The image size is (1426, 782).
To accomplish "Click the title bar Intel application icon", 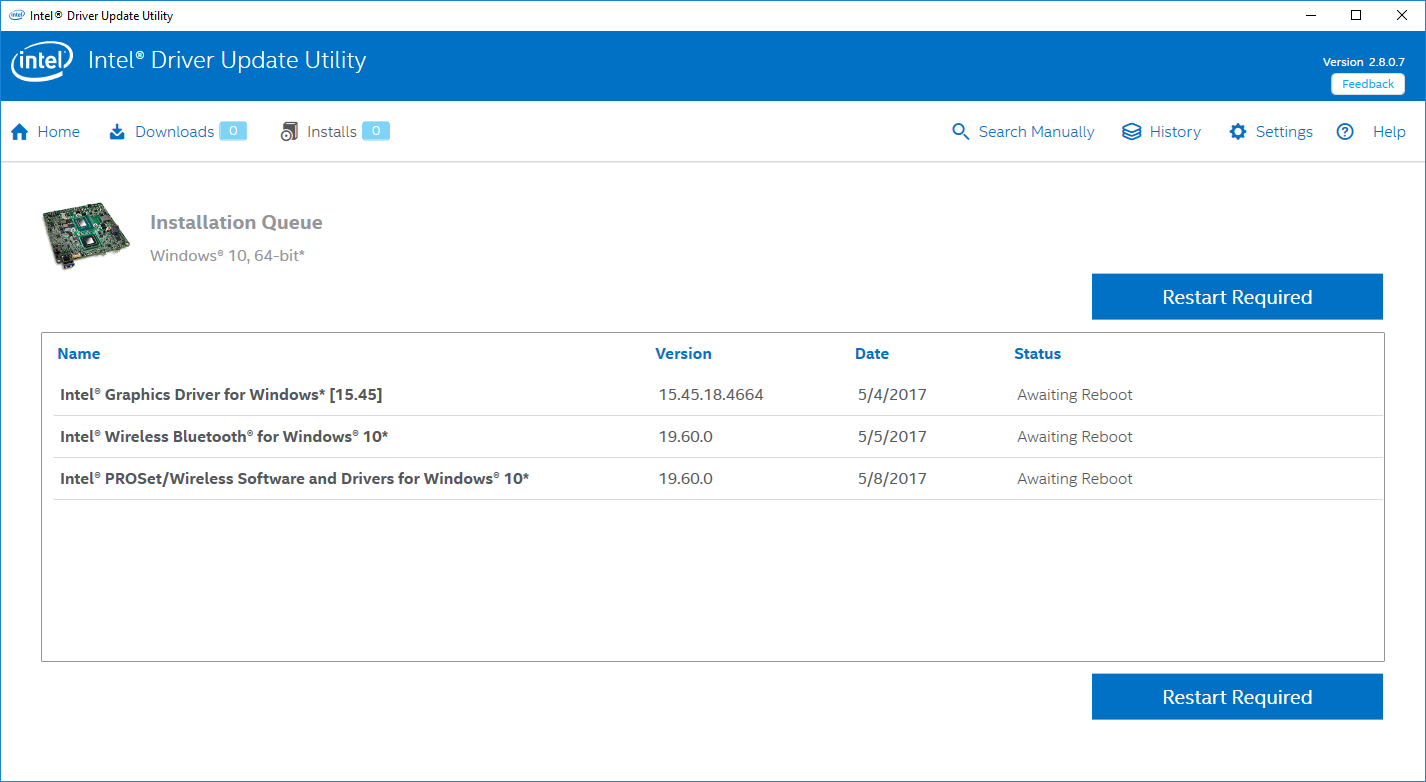I will point(17,15).
